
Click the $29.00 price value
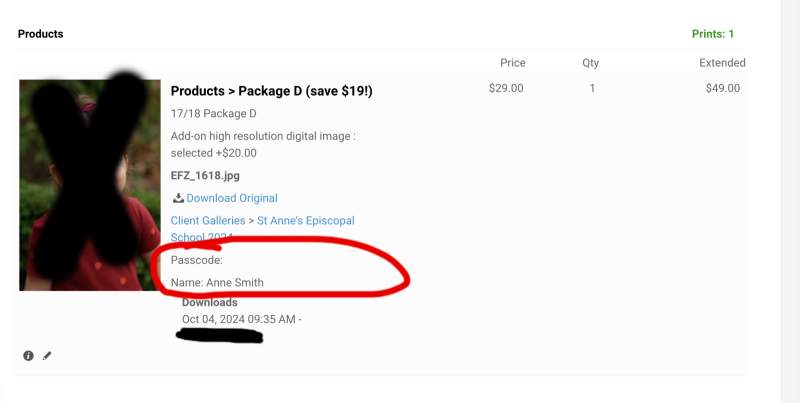(x=506, y=88)
